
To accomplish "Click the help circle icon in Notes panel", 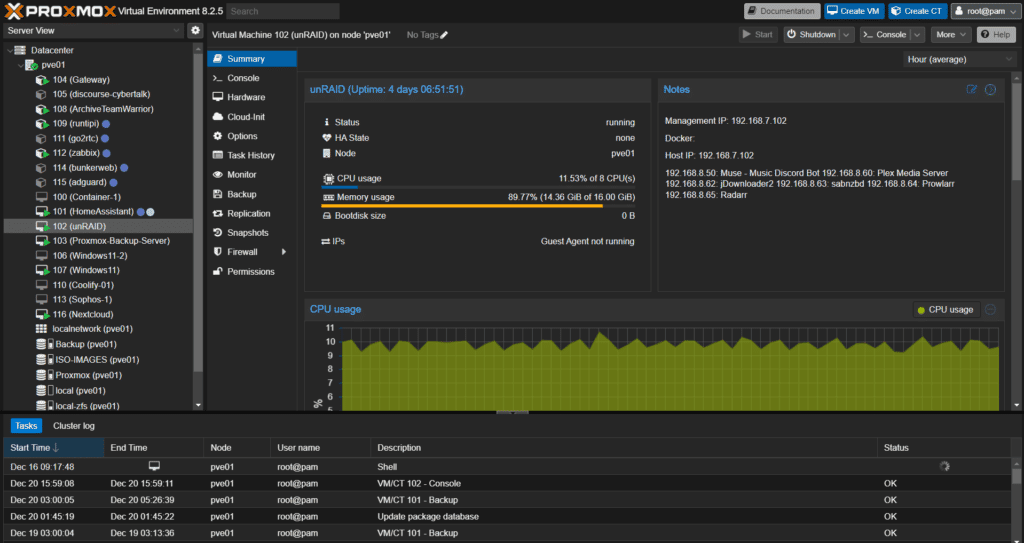I will coord(990,90).
